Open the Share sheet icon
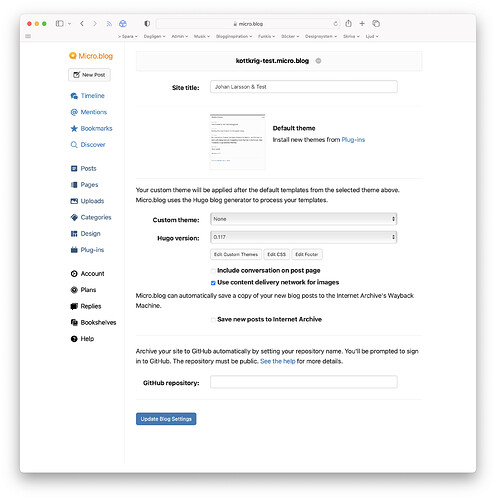The width and height of the screenshot is (497, 500). tap(348, 23)
